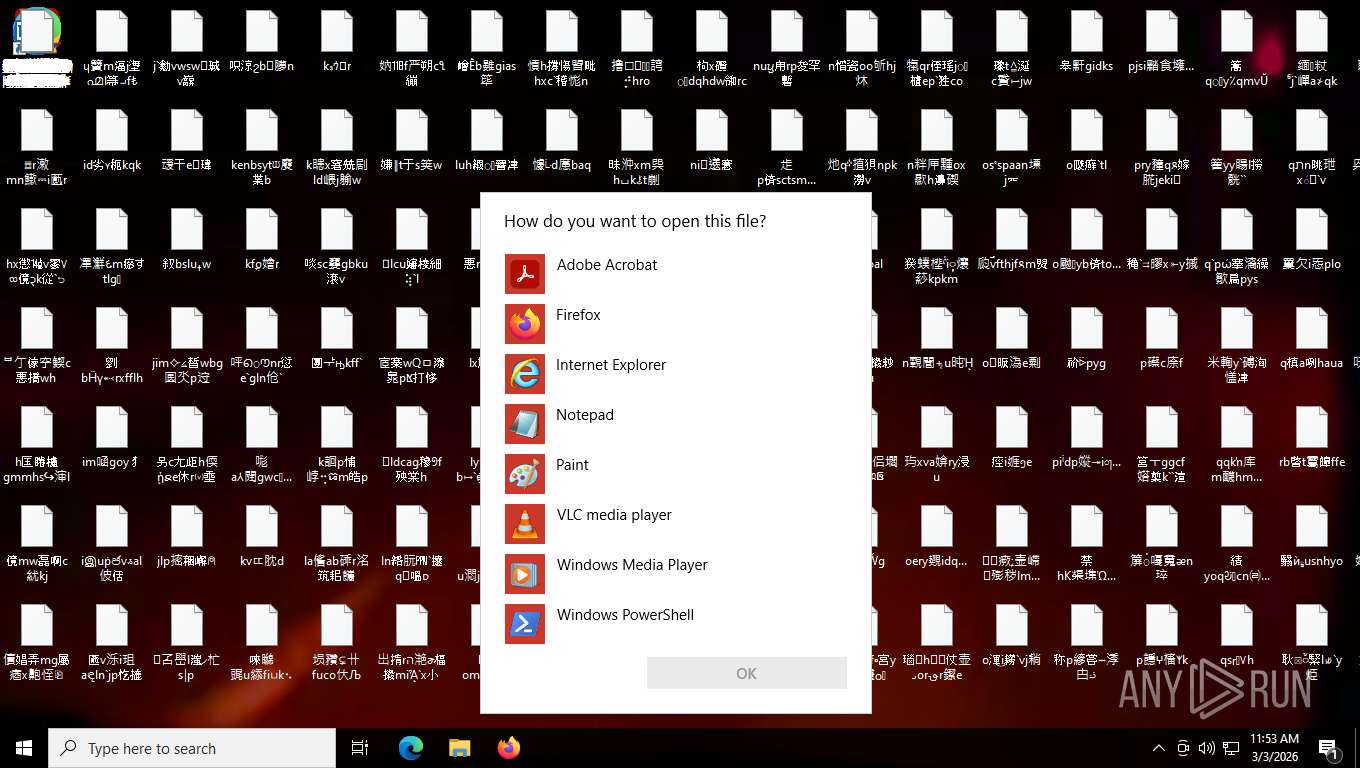Click the "VLC media player" label text
1360x768 pixels.
[614, 515]
